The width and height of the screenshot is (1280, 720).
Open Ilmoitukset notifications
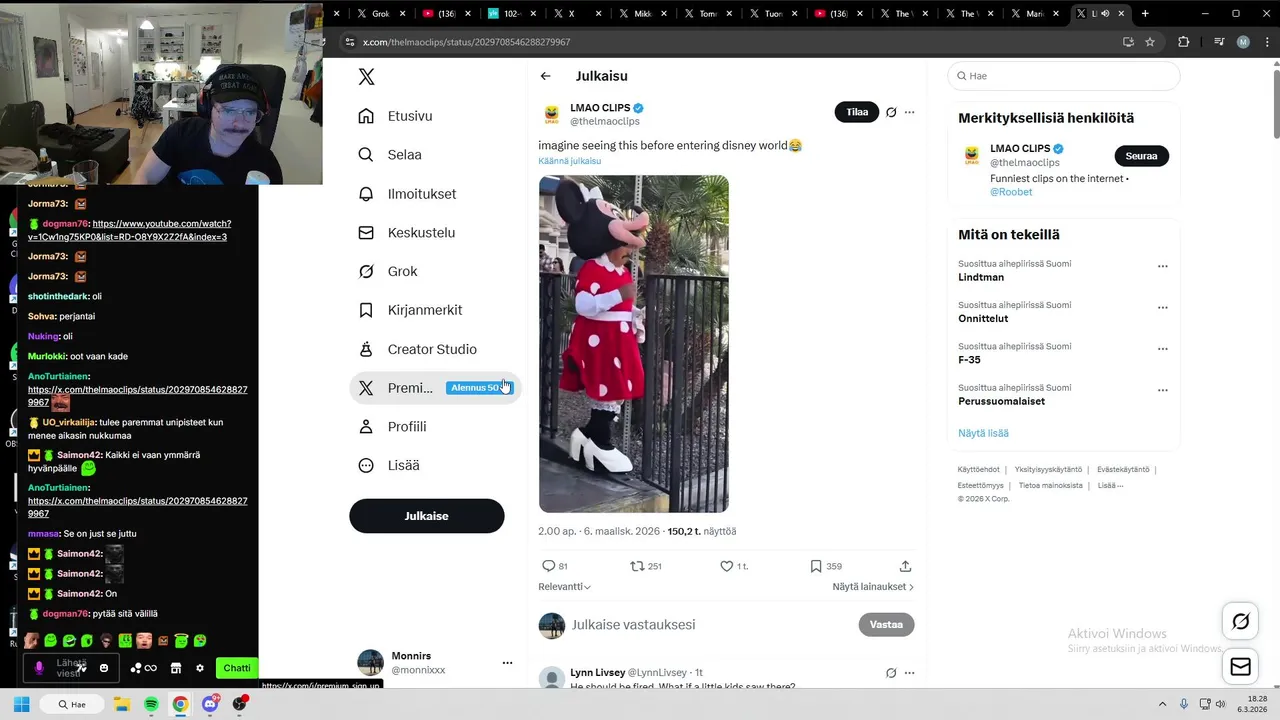pos(407,194)
